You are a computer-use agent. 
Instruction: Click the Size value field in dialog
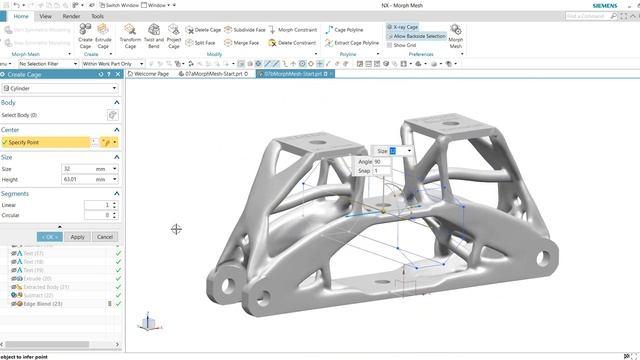[78, 169]
